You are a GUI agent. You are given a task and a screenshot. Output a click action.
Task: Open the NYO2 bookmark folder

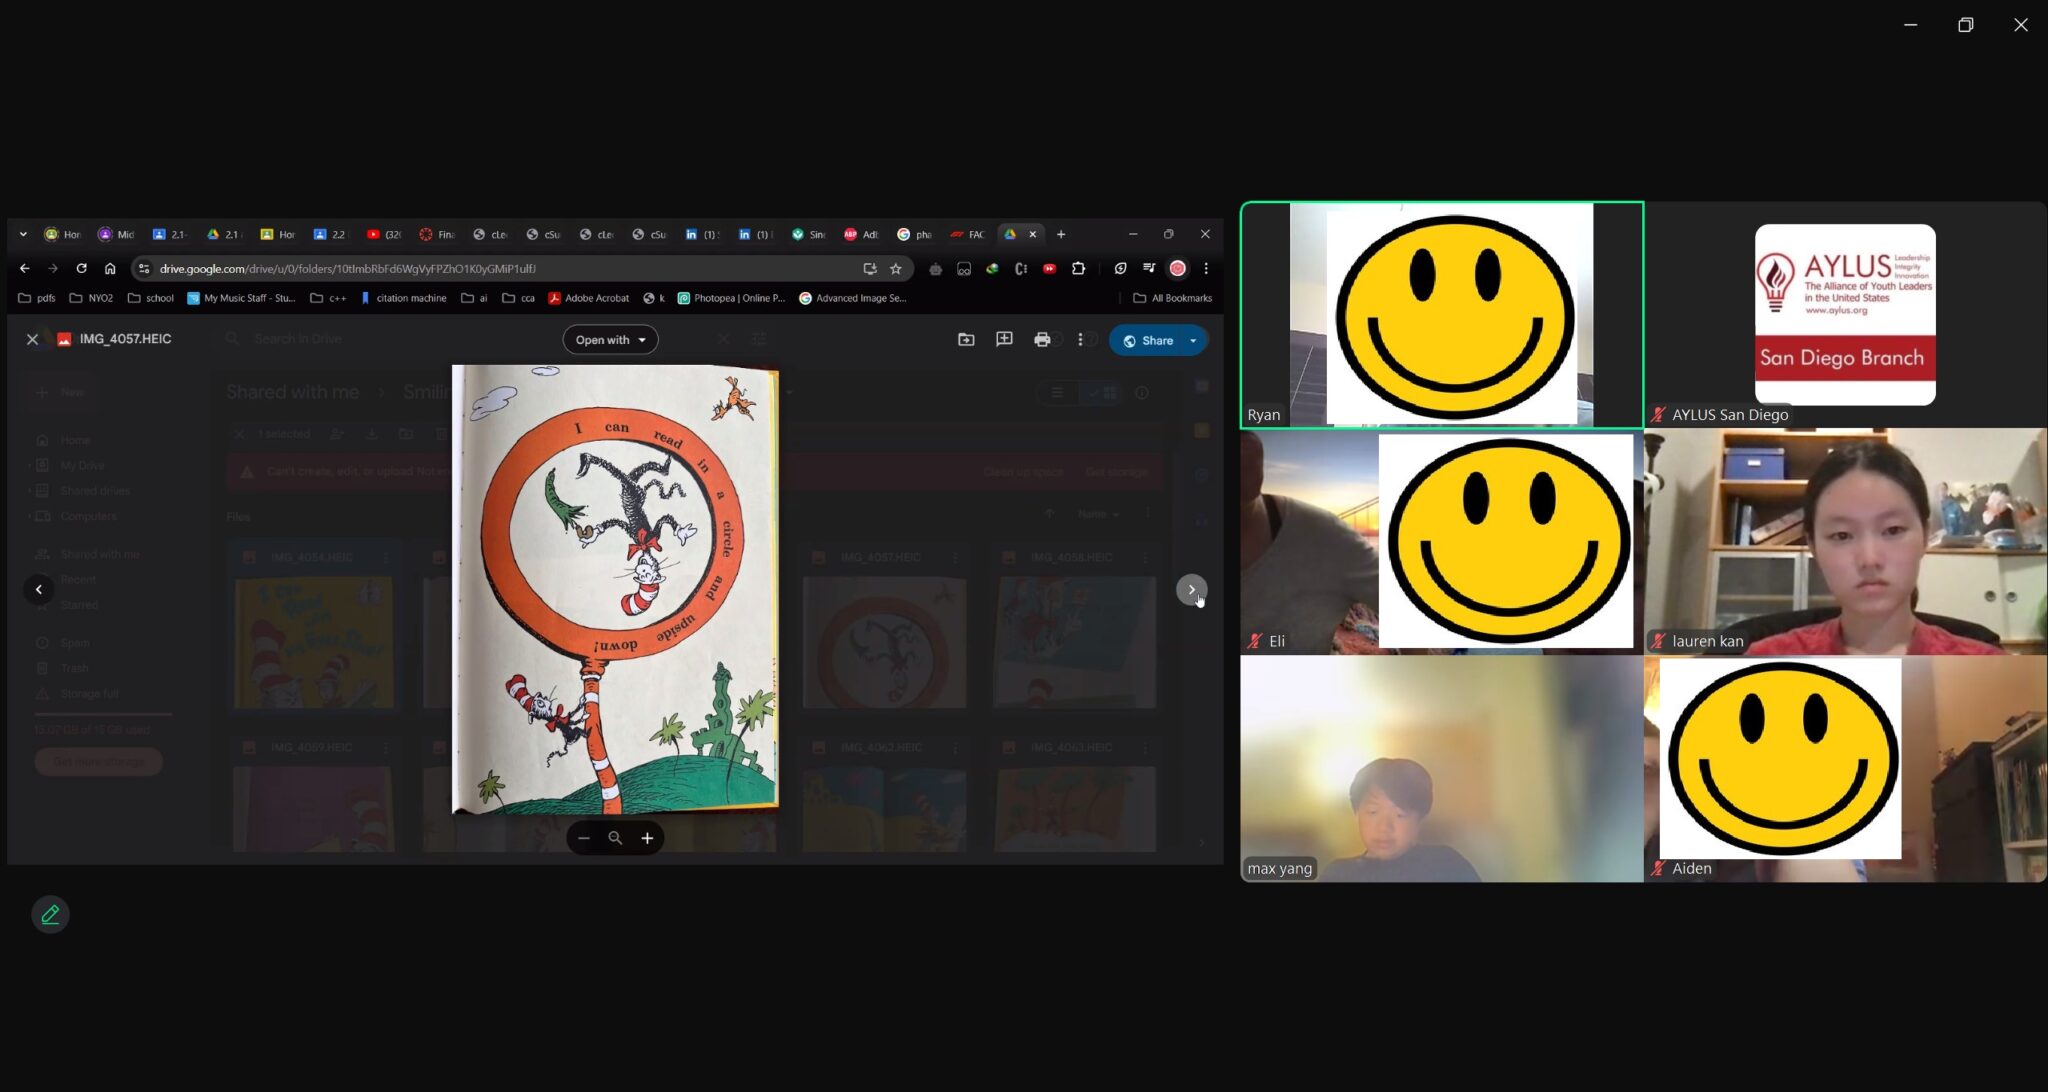[x=91, y=298]
